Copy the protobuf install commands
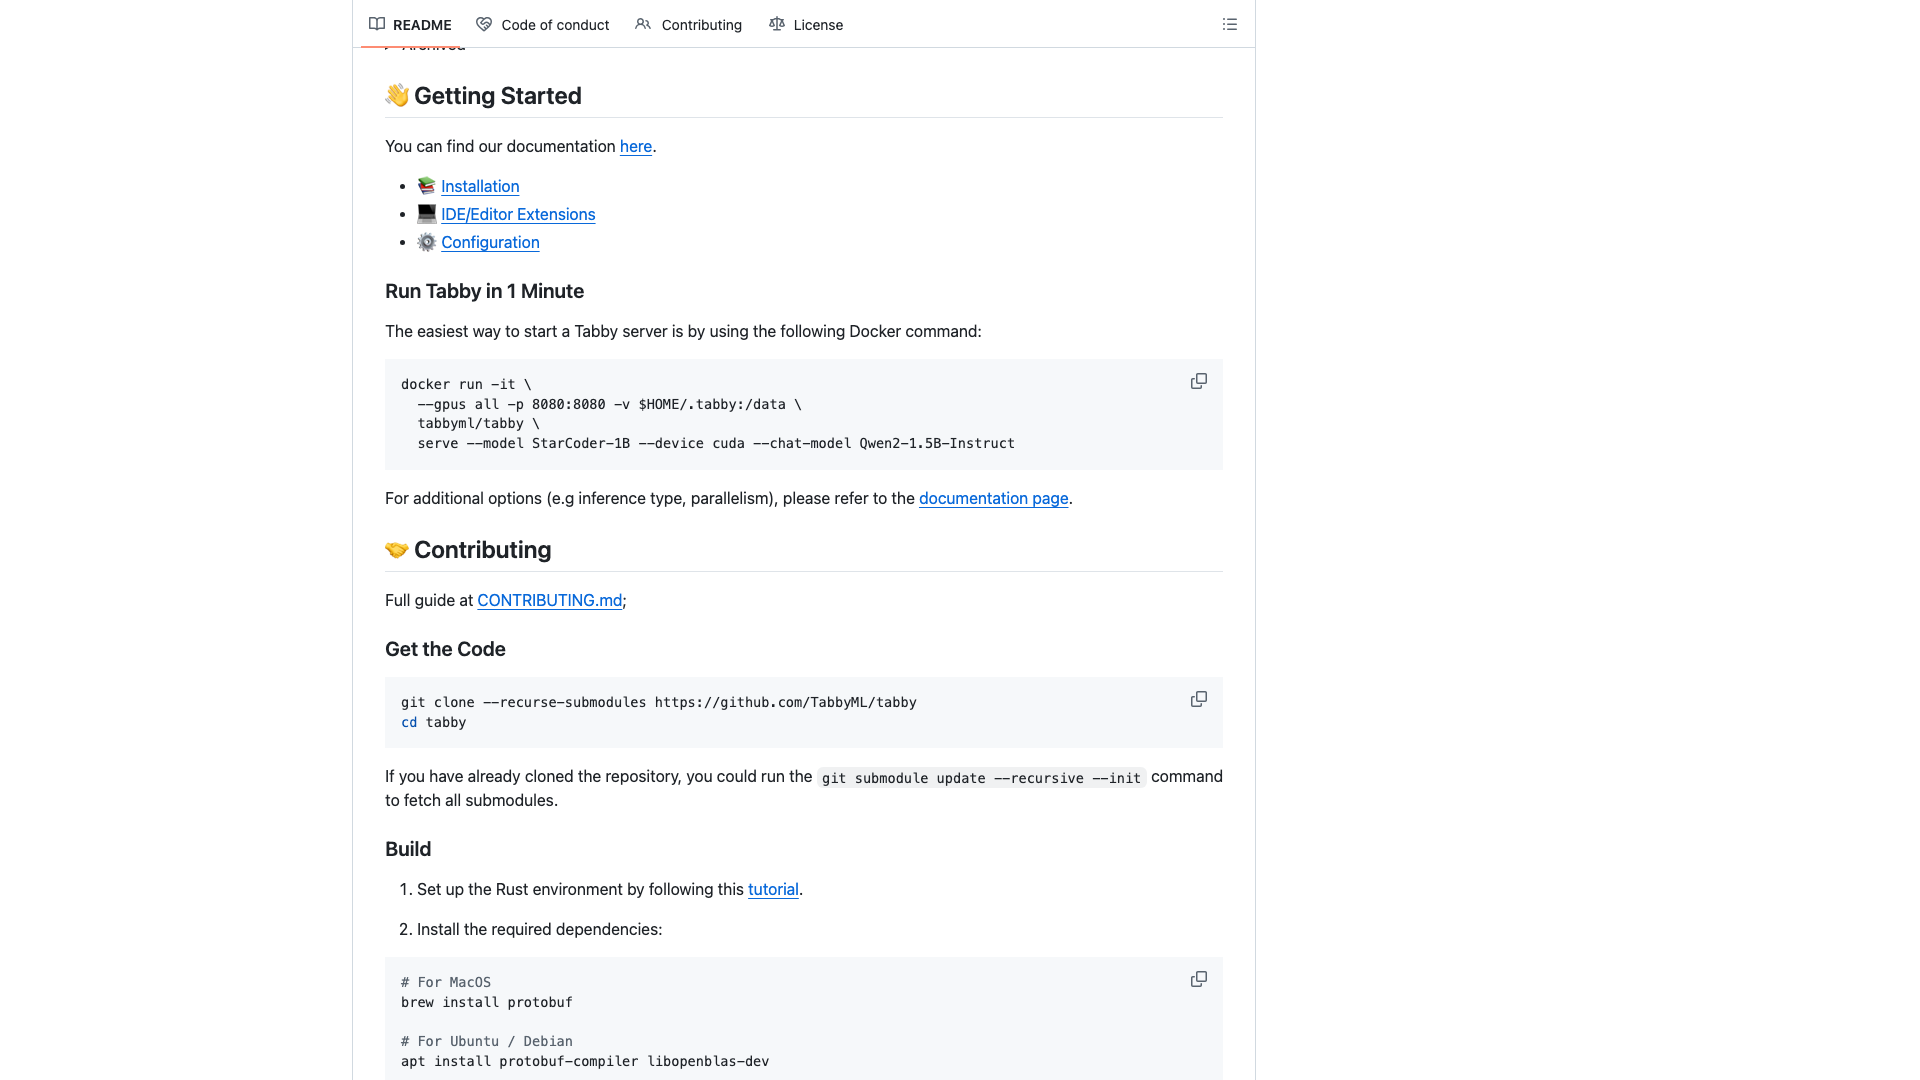The image size is (1920, 1080). click(1199, 980)
